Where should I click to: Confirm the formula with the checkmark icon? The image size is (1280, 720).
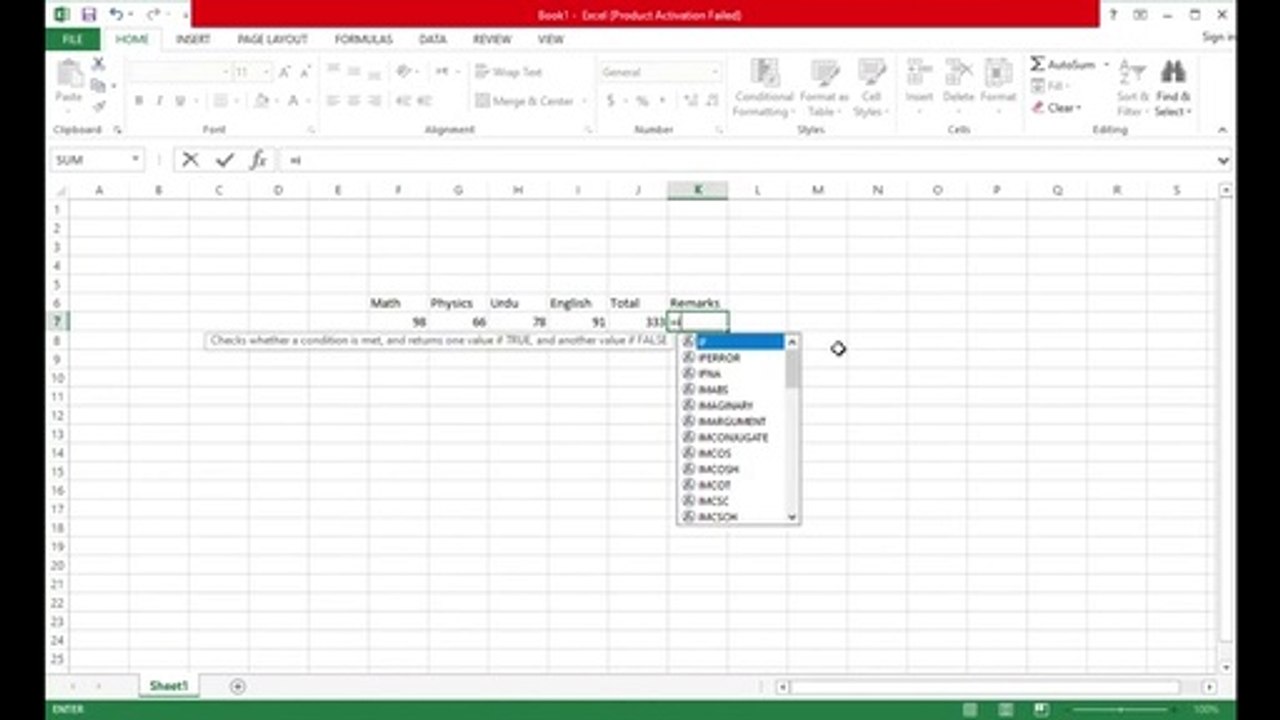pos(225,160)
